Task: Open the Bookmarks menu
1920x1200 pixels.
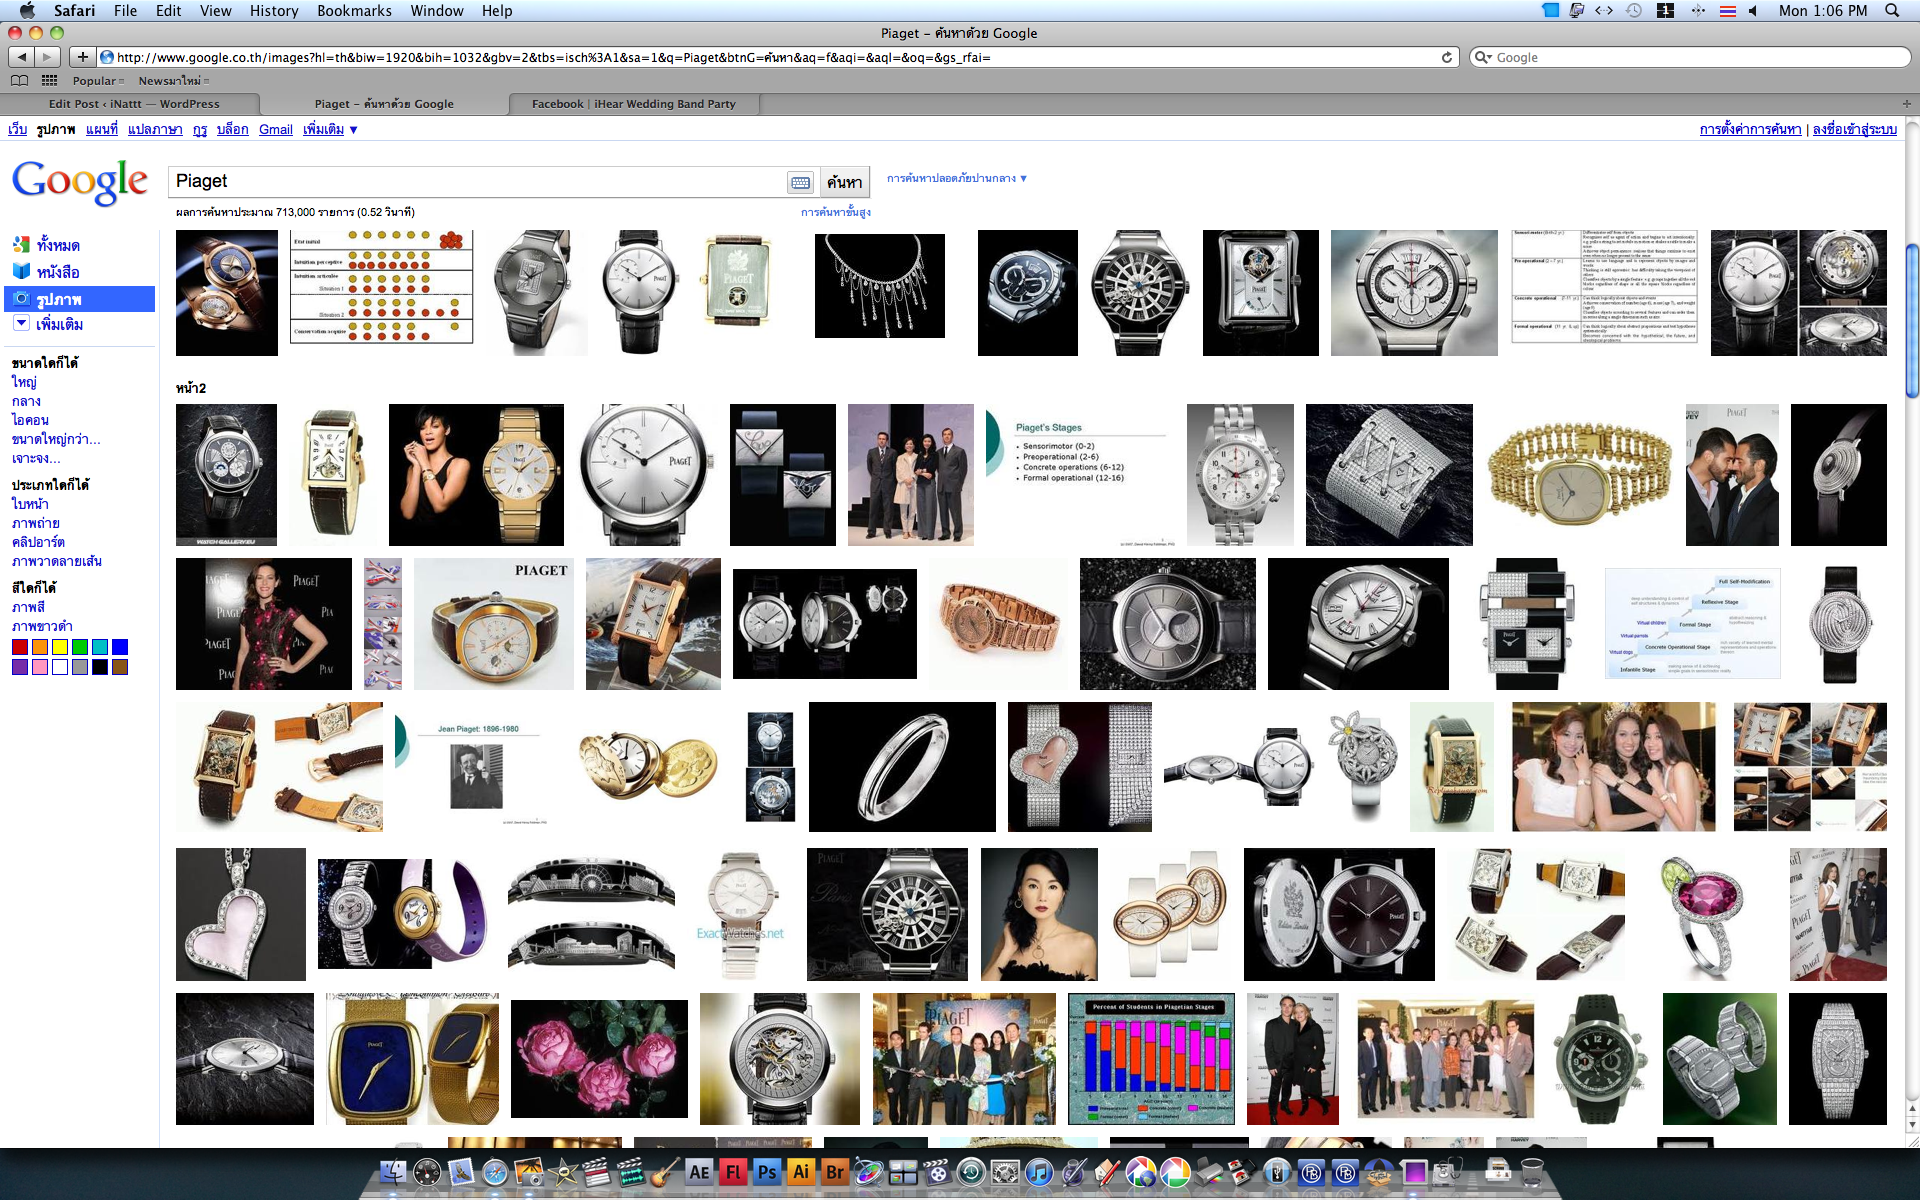Action: click(354, 10)
